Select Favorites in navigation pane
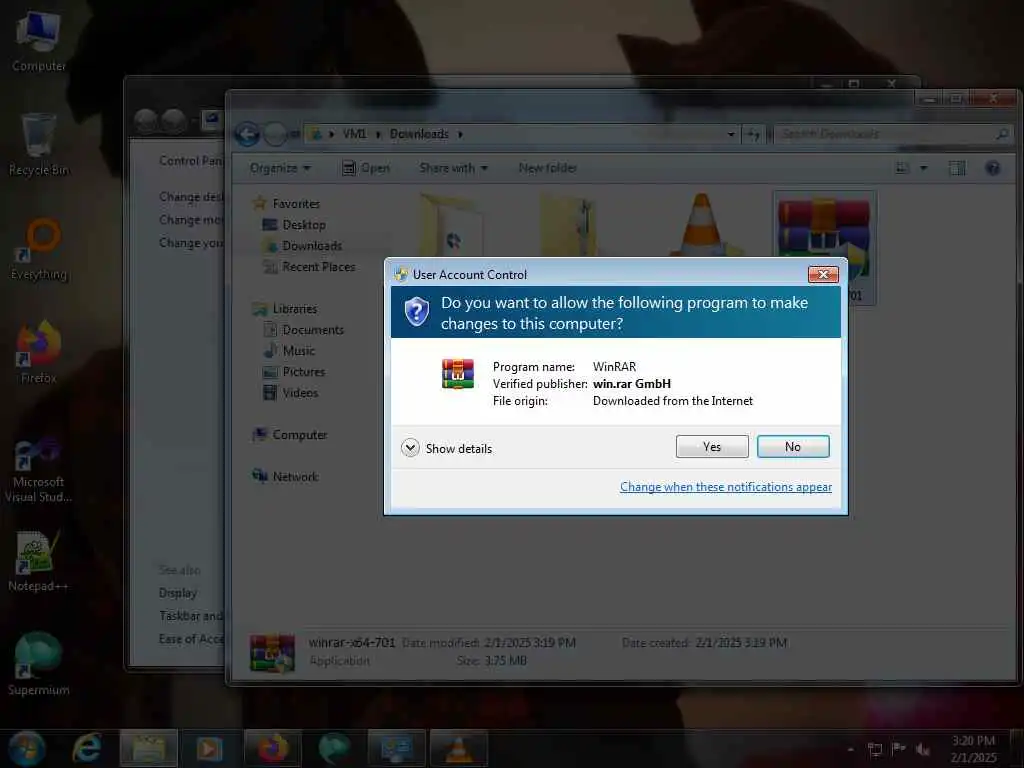Screen dimensions: 1024x768 (x=287, y=204)
